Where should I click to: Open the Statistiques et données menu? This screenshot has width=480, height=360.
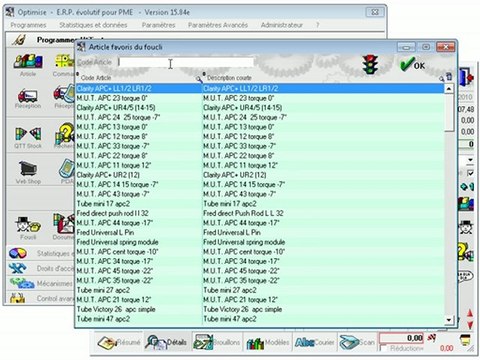(93, 25)
